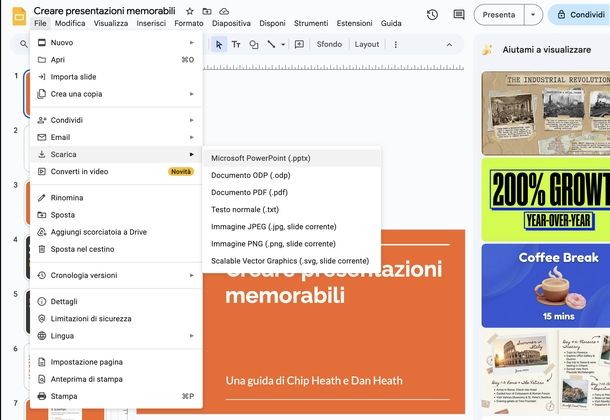Select the arrow cursor tool

click(x=219, y=45)
